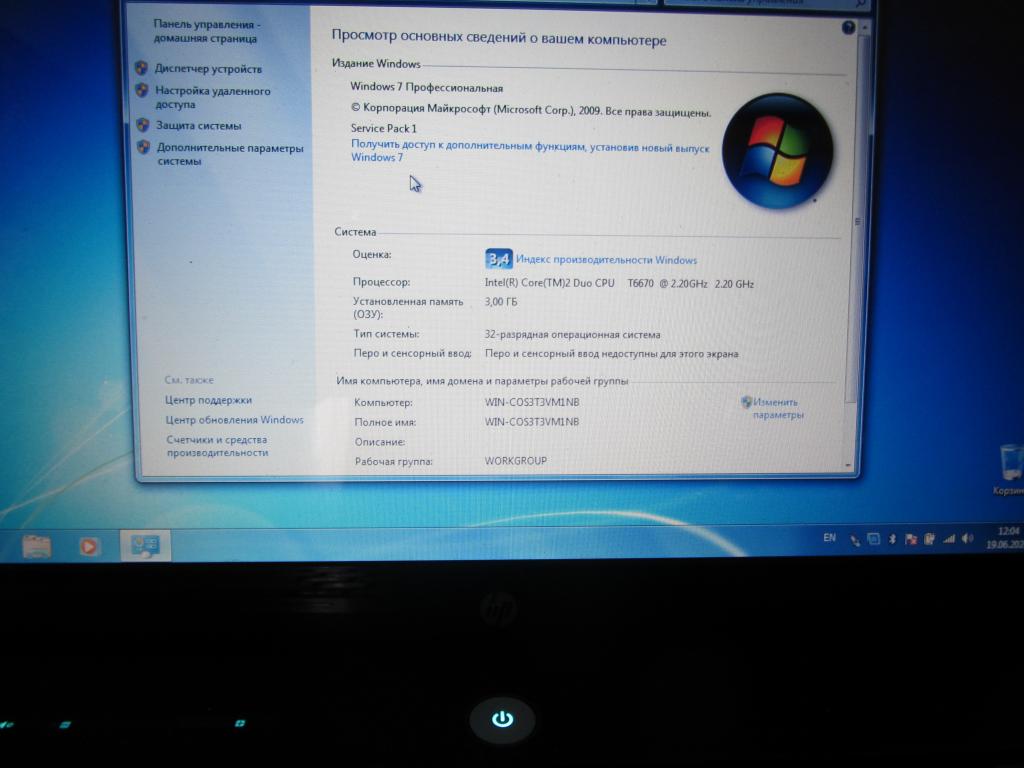Open Защита системы link
This screenshot has width=1024, height=768.
(x=199, y=125)
